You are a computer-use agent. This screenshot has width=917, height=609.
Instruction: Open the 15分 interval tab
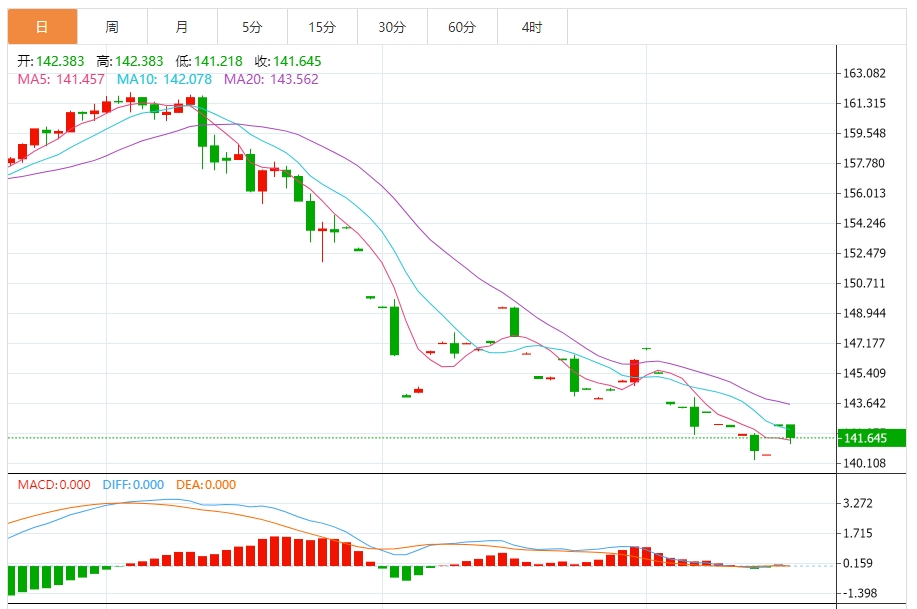pos(322,27)
